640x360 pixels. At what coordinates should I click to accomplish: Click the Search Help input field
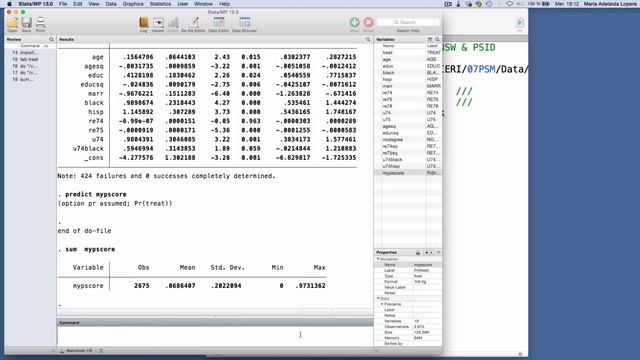(x=408, y=22)
